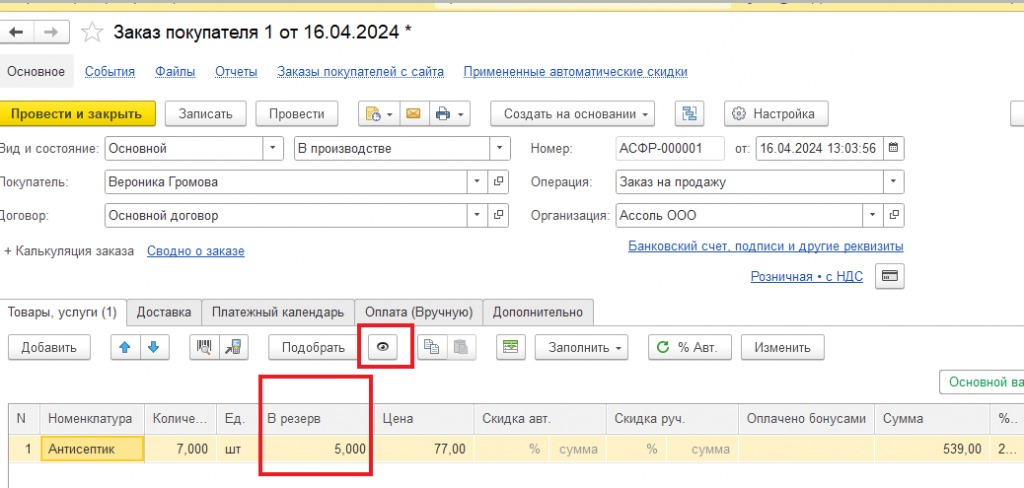Open Сводно о заказе link
Screen dimensions: 1024x488
pyautogui.click(x=195, y=251)
